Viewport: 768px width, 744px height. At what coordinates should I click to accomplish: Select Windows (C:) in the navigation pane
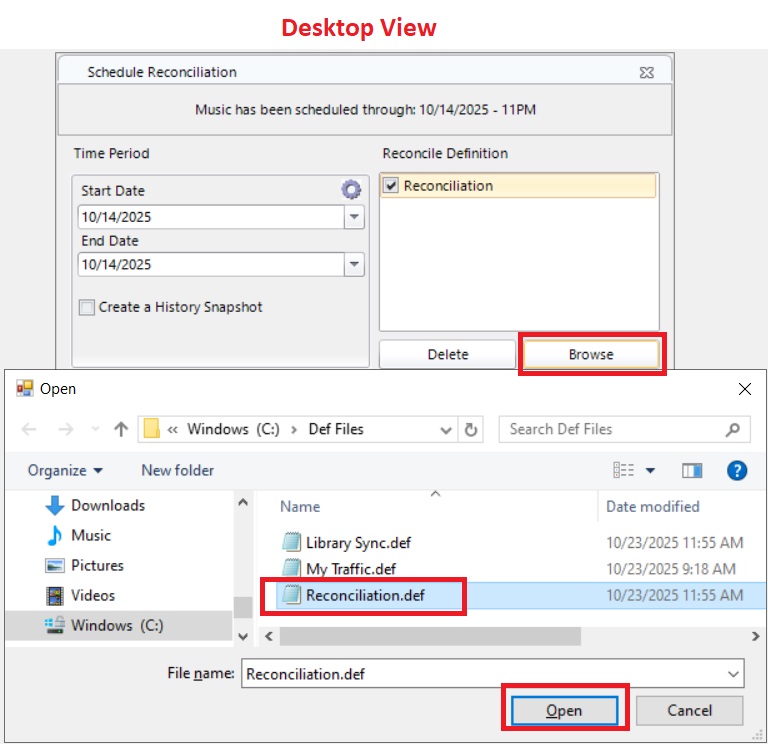[x=119, y=625]
